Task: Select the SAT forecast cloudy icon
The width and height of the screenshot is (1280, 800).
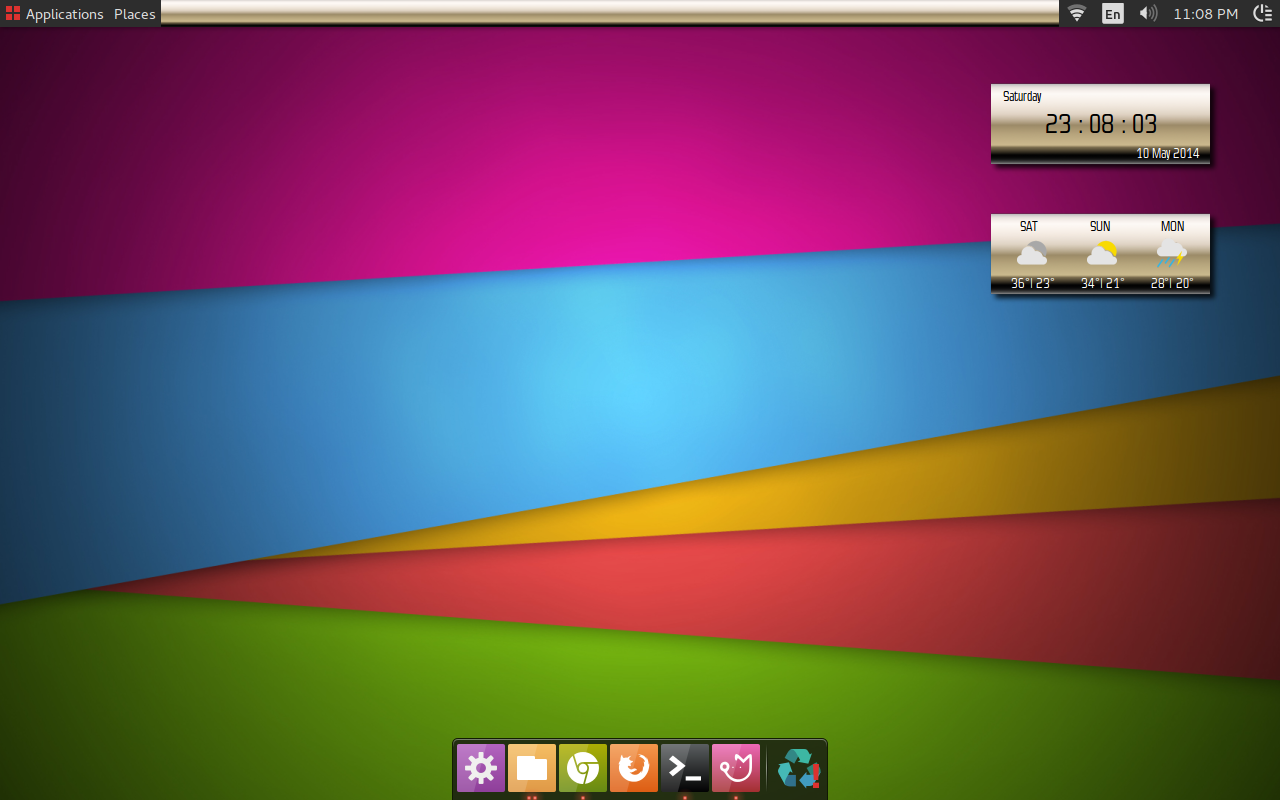Action: pyautogui.click(x=1031, y=254)
